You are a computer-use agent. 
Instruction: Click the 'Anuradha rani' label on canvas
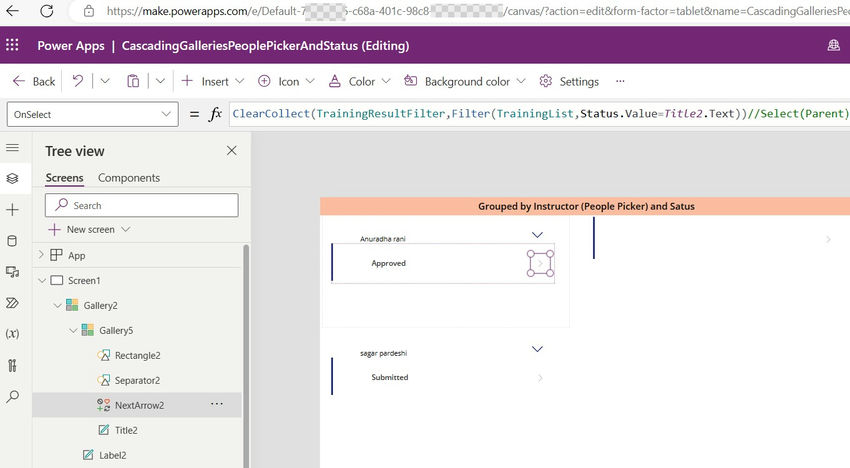tap(383, 239)
